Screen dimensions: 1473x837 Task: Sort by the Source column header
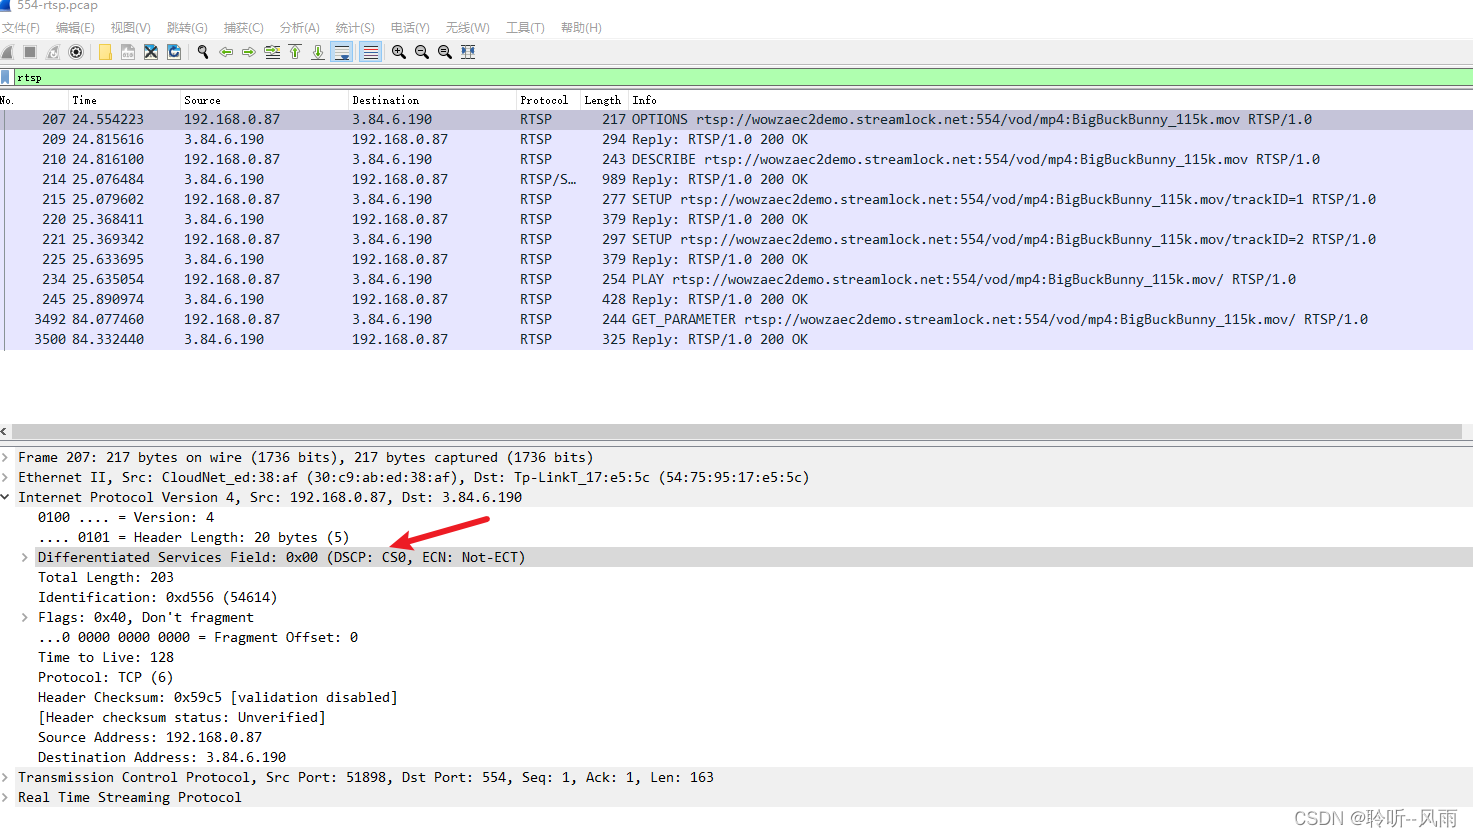pyautogui.click(x=263, y=100)
